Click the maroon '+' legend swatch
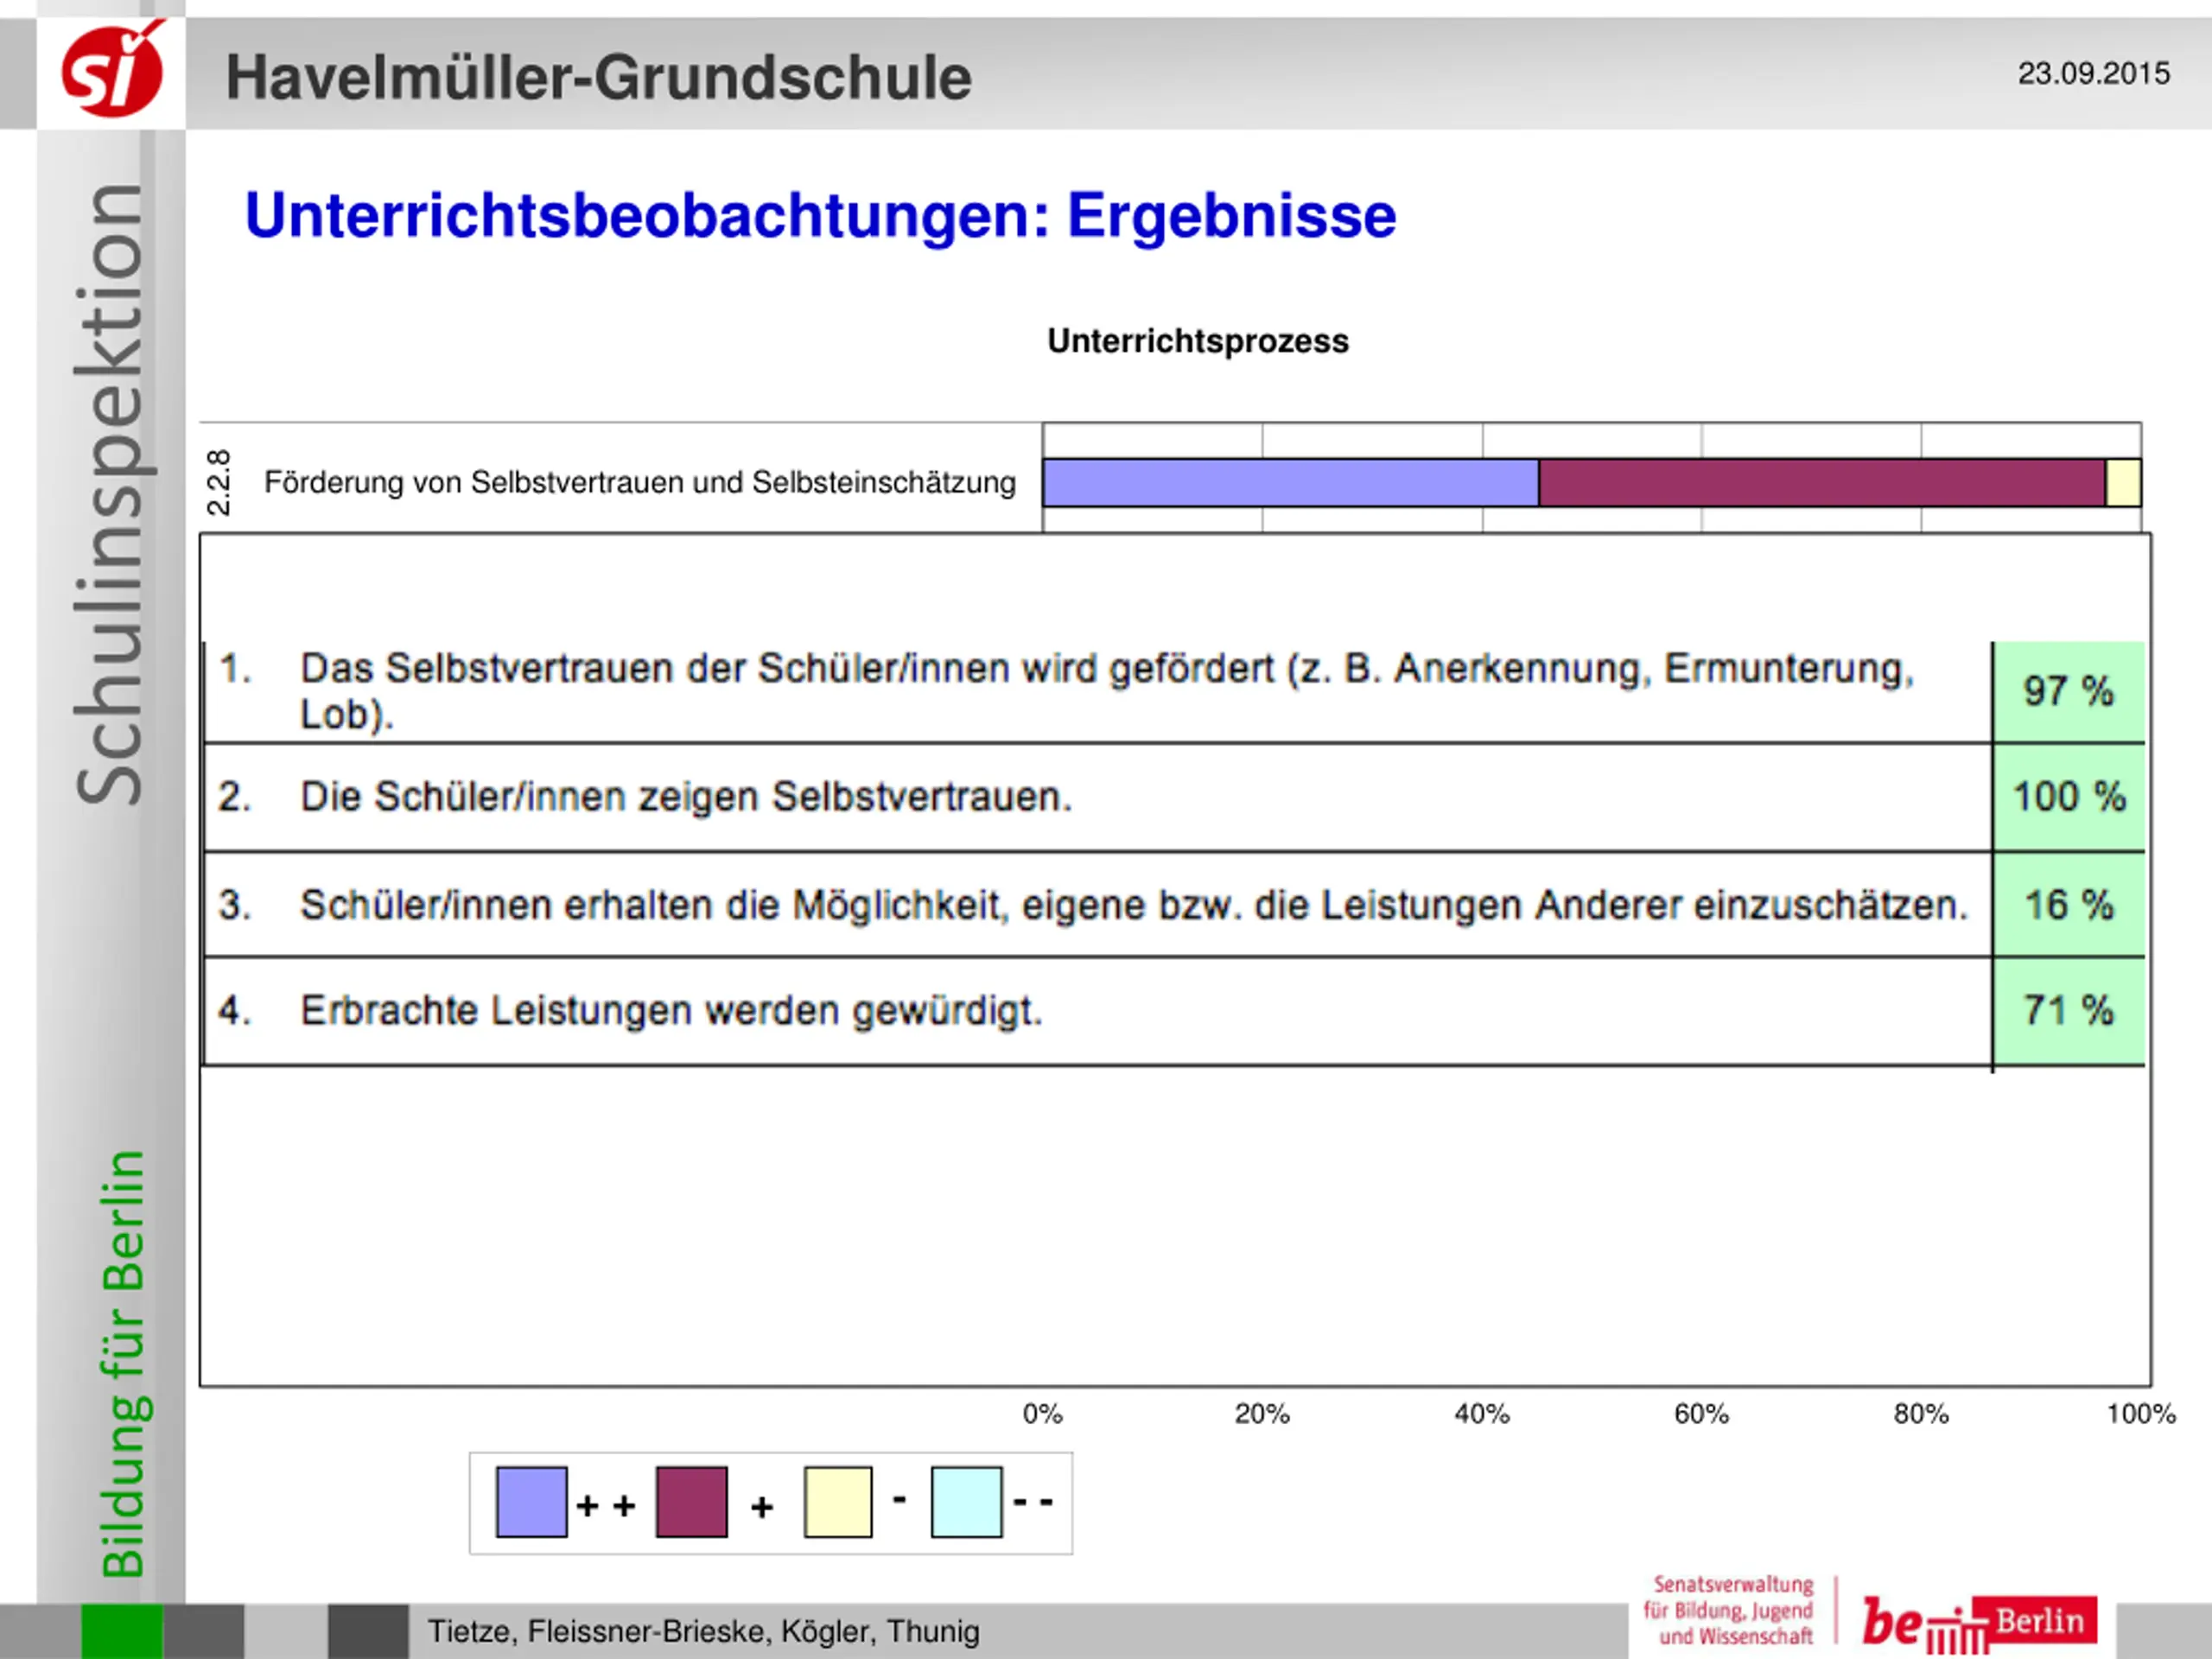Viewport: 2212px width, 1659px height. click(691, 1502)
